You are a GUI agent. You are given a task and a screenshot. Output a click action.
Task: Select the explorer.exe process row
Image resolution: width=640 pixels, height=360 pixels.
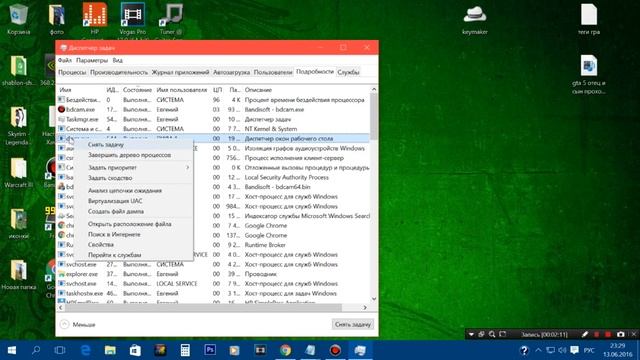pyautogui.click(x=213, y=274)
